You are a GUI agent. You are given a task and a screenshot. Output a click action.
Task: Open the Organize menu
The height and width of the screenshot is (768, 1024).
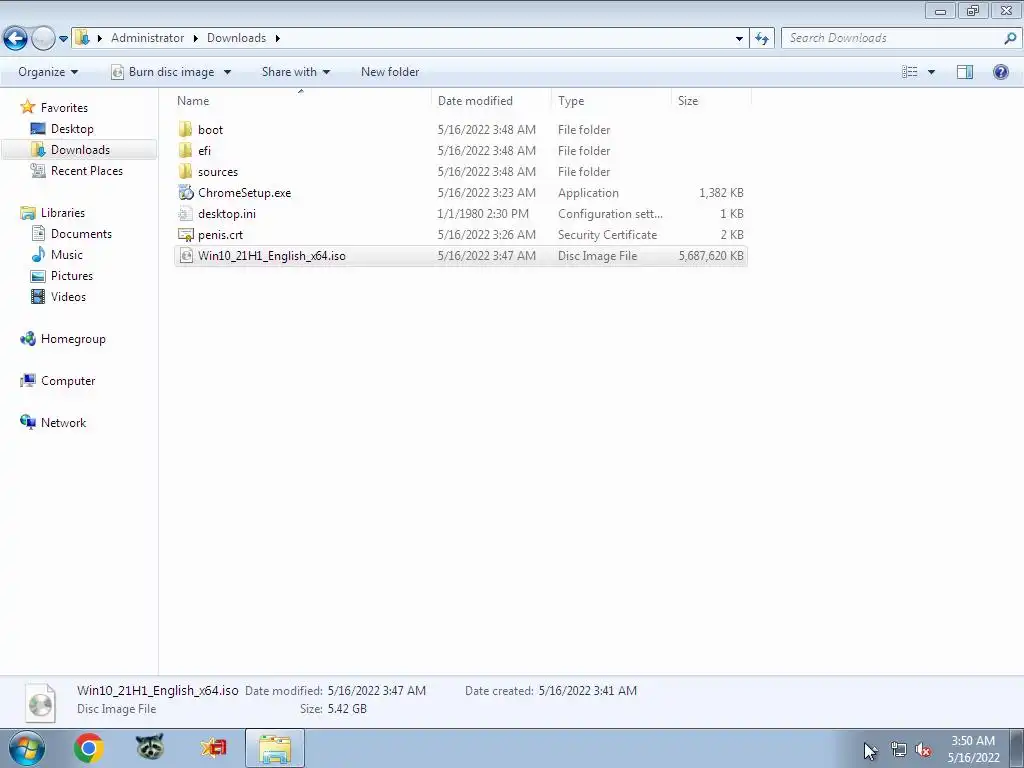click(48, 72)
